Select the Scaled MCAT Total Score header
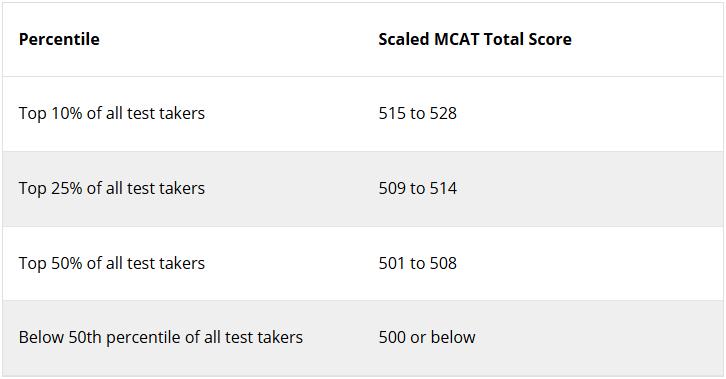The height and width of the screenshot is (379, 726). click(475, 39)
